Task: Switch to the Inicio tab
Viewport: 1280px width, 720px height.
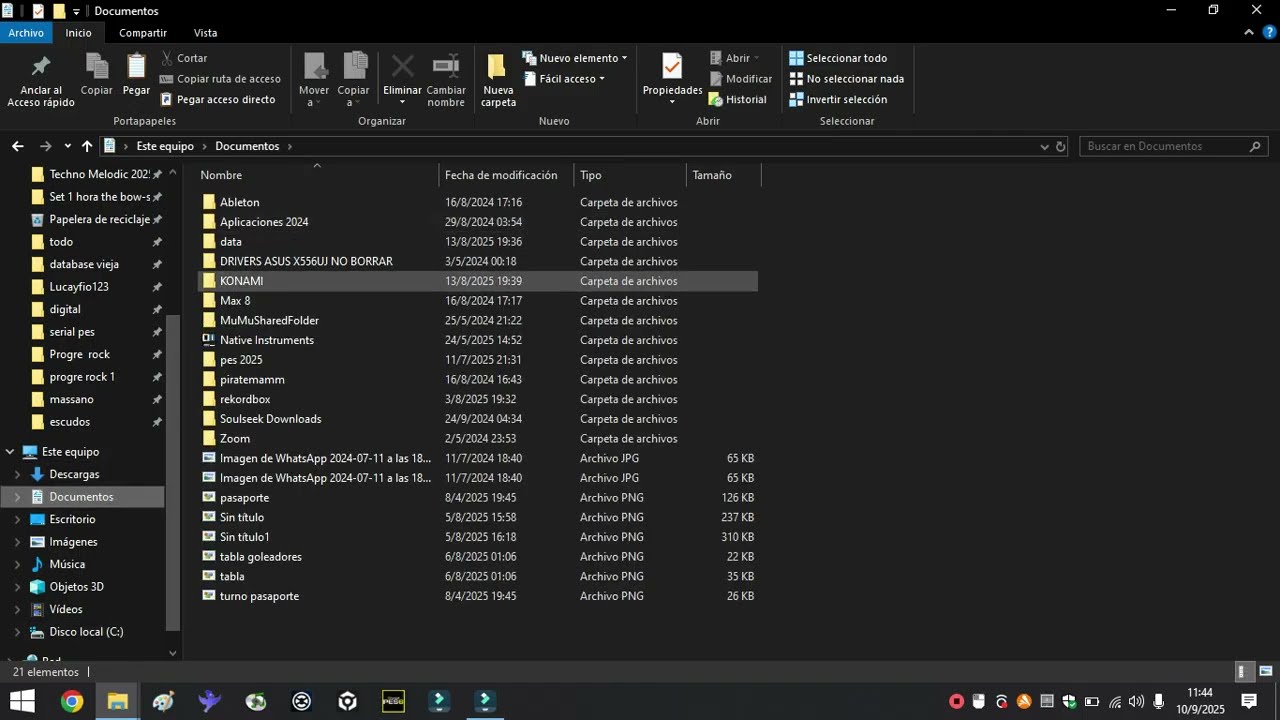Action: click(x=78, y=33)
